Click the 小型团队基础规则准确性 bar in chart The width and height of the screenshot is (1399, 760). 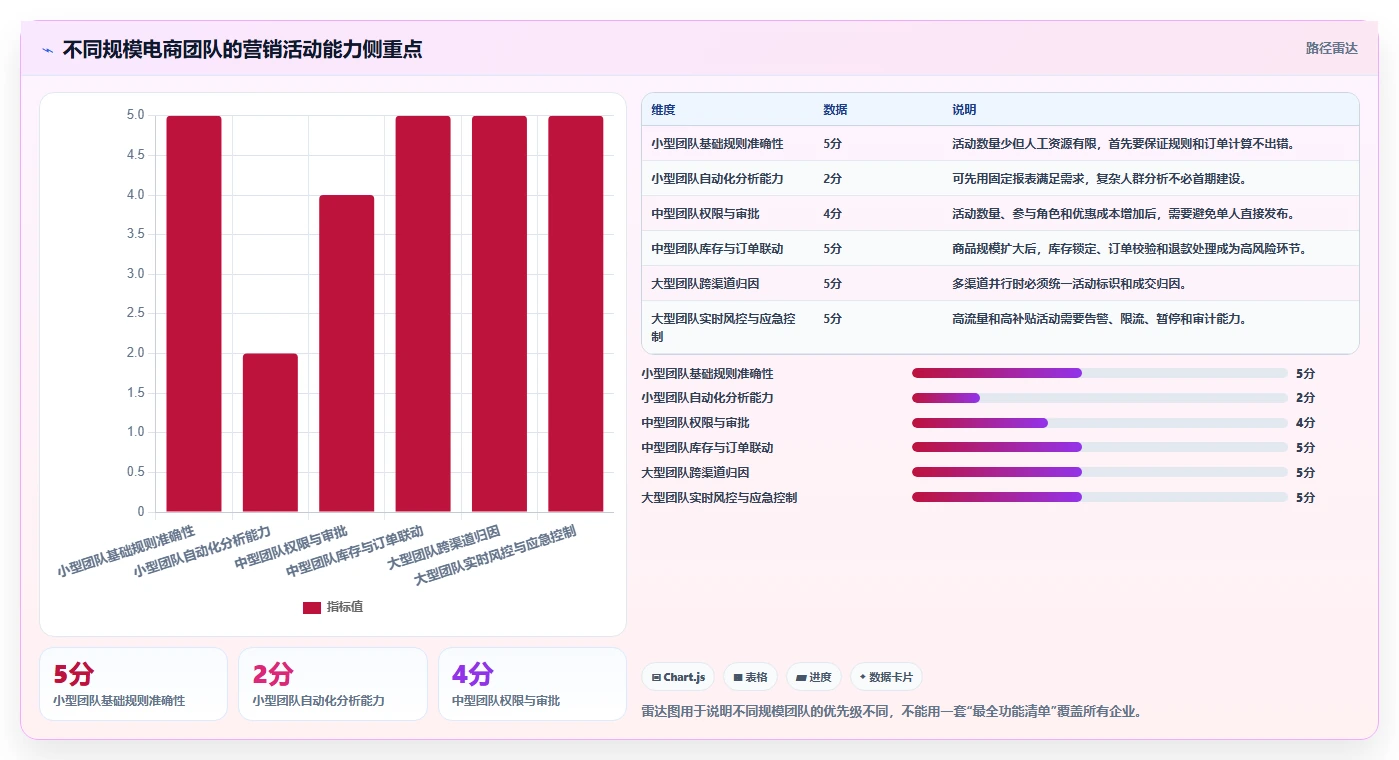pos(194,314)
